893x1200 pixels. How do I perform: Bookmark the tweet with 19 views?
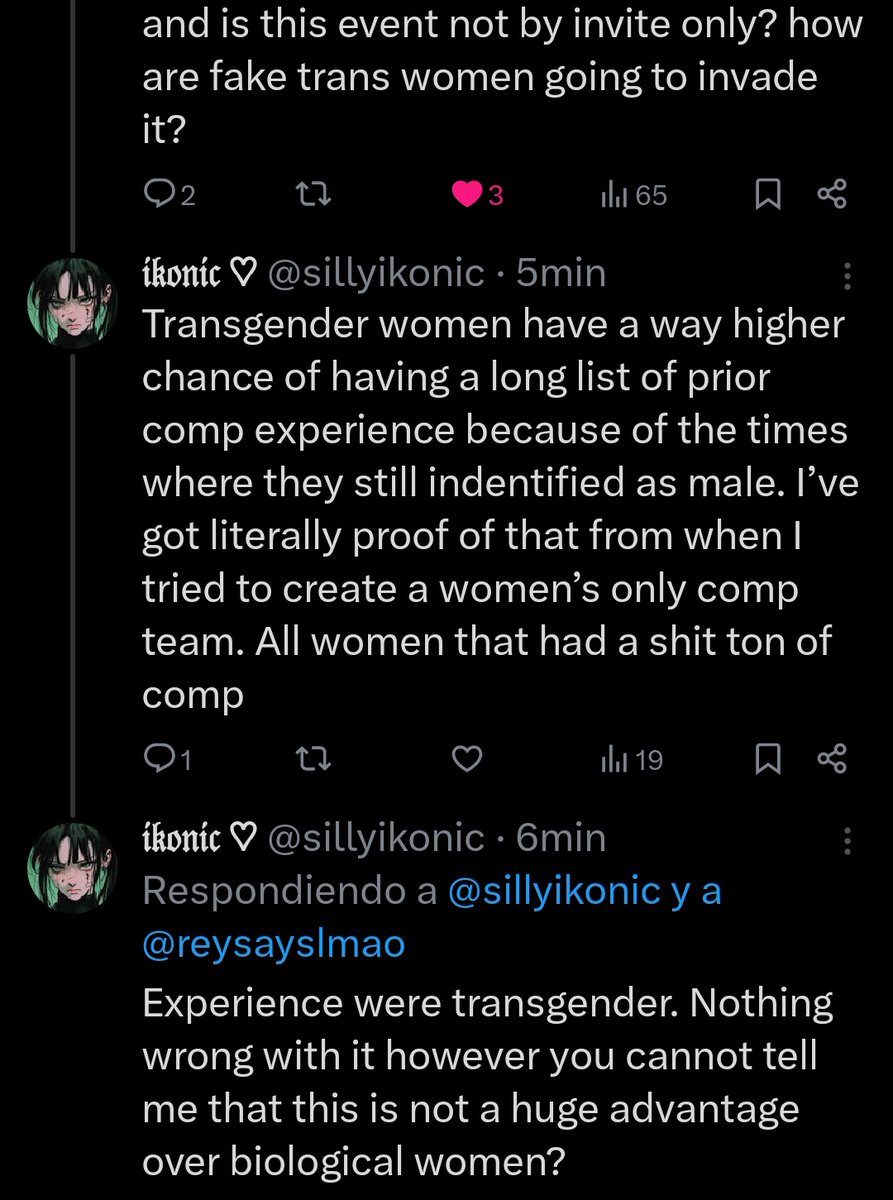[767, 761]
